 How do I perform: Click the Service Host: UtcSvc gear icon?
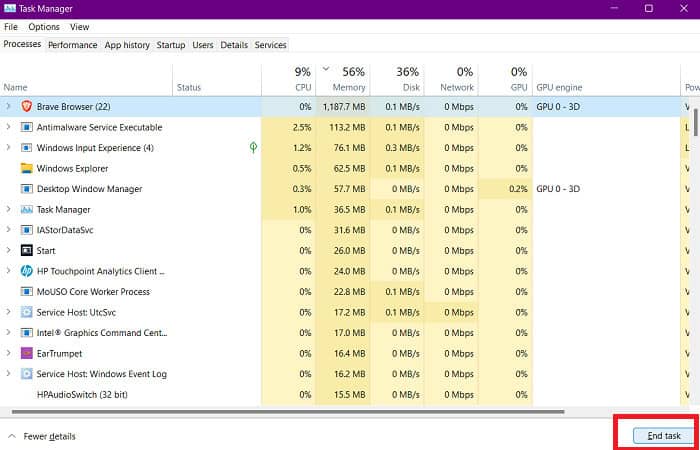pos(27,312)
